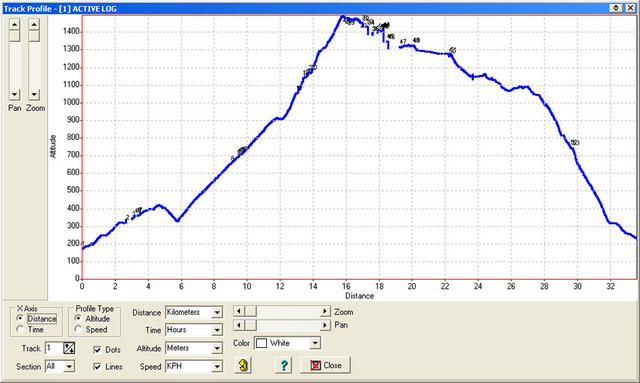
Task: Click the horizontal Pan slider thumb
Action: point(251,325)
